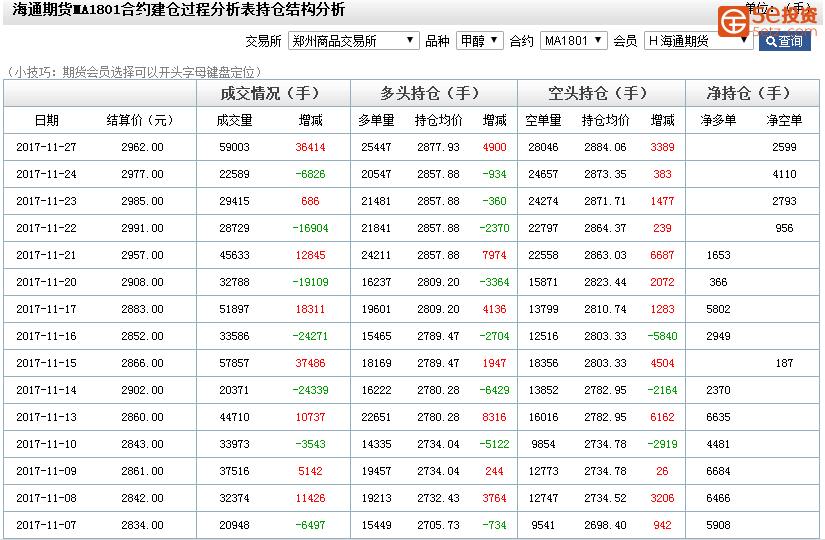Click short average price 2698.40

[x=605, y=525]
